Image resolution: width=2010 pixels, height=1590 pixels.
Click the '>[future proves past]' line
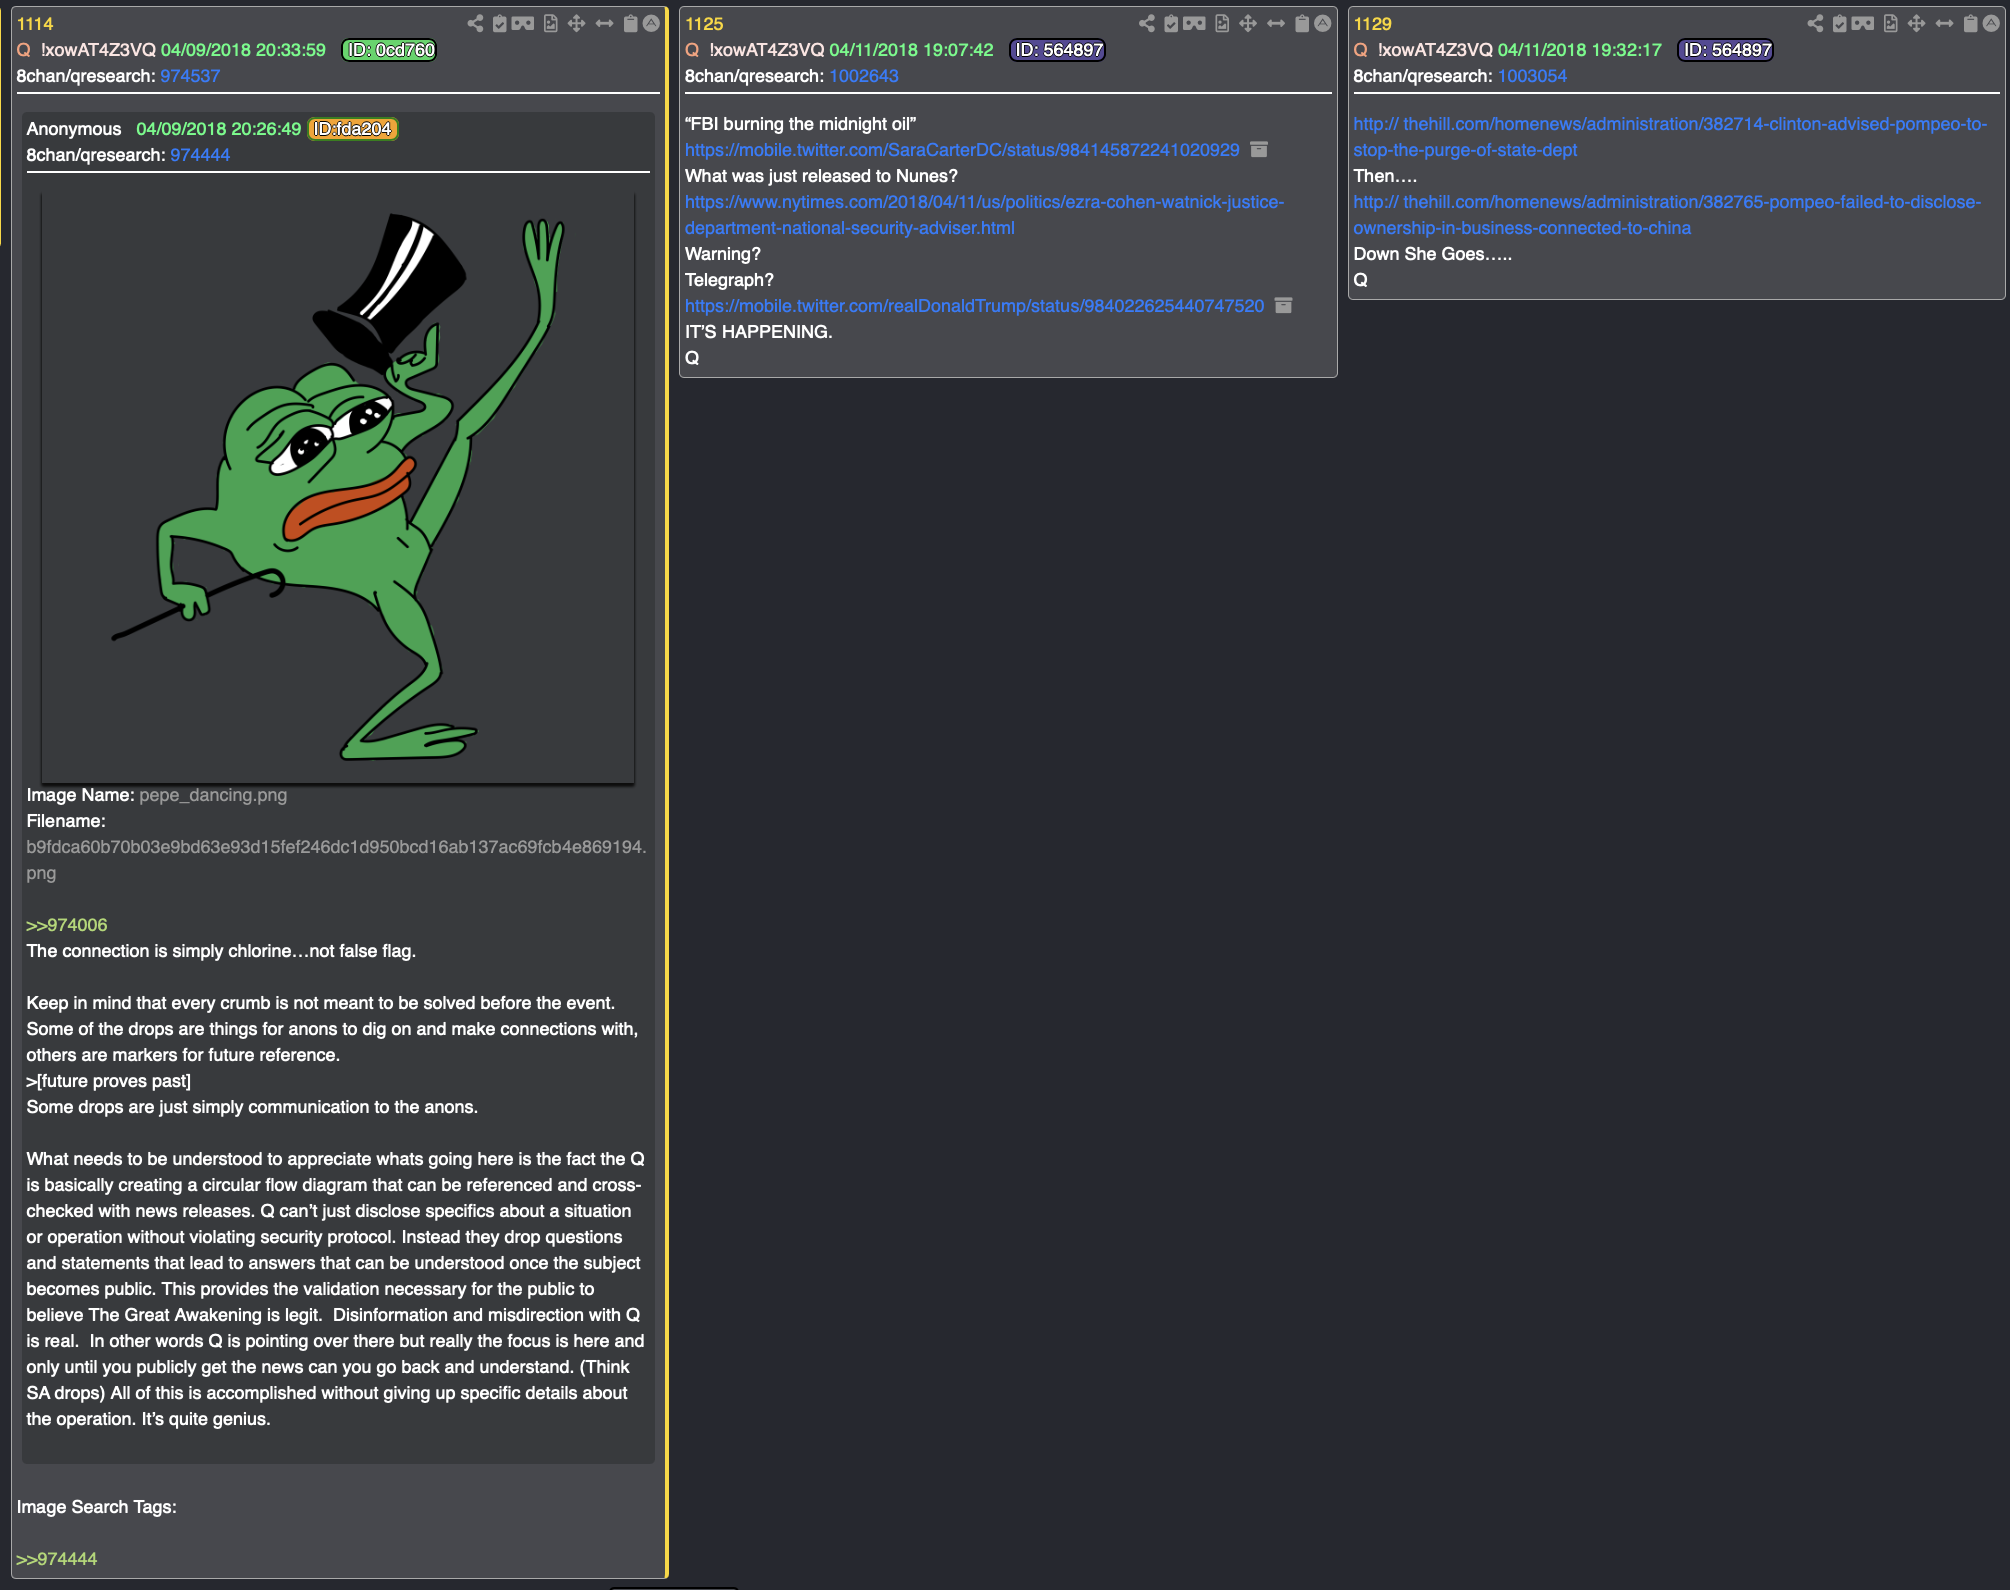click(x=108, y=1081)
